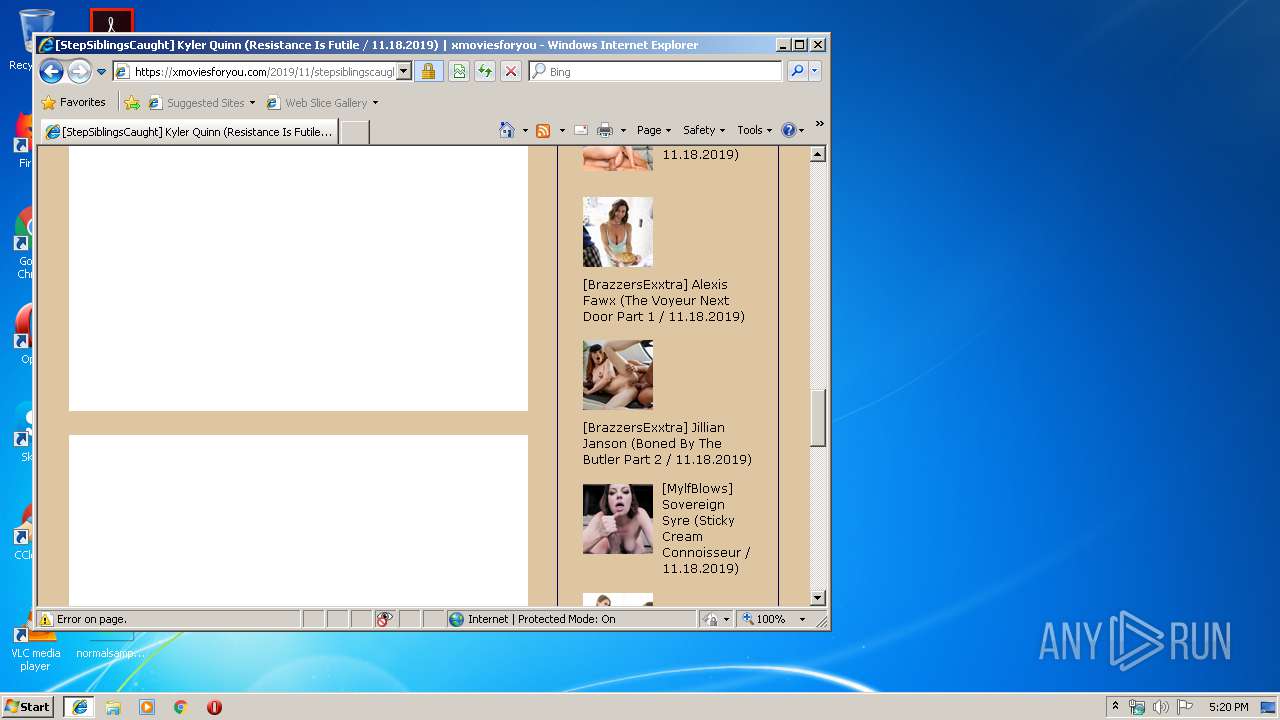Viewport: 1280px width, 720px height.
Task: Click into the URL address bar
Action: 263,72
